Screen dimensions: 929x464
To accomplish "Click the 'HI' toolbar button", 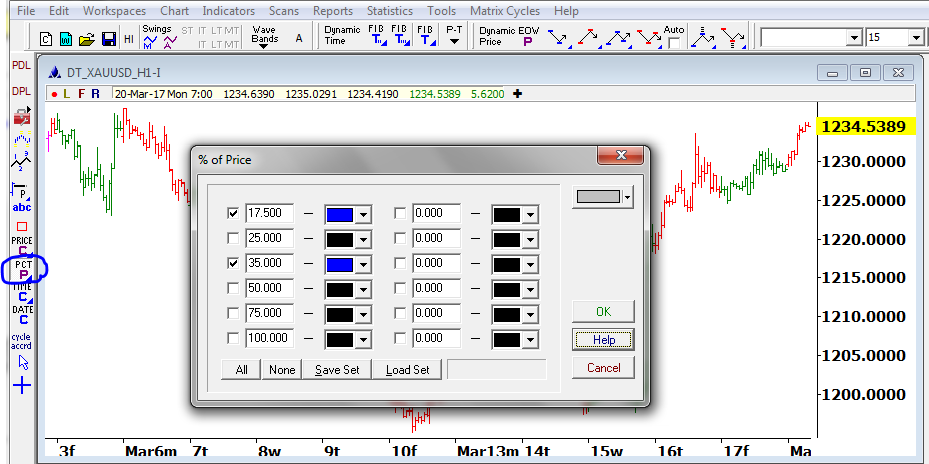I will [x=129, y=39].
